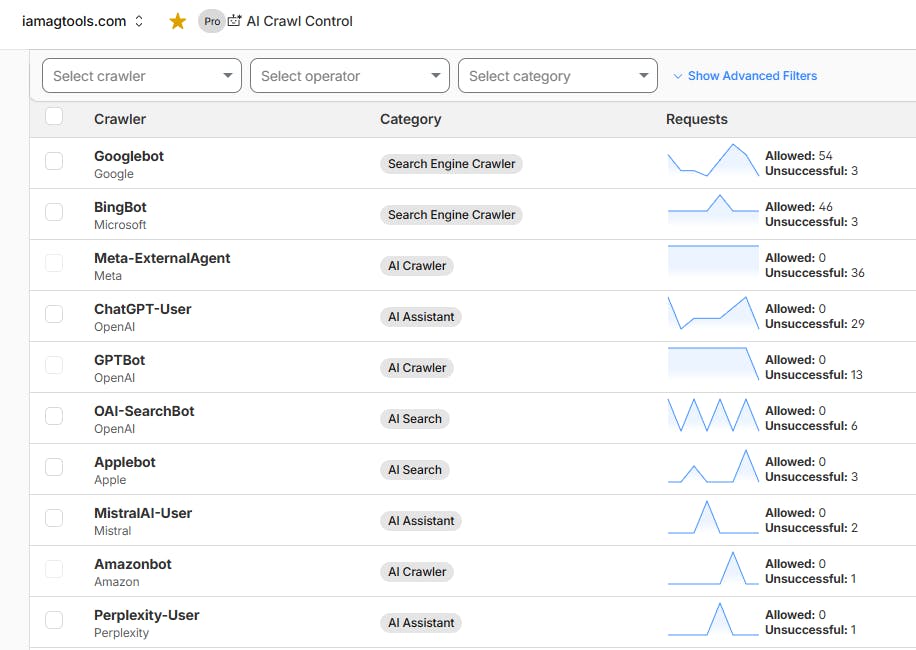Open the Select category dropdown
The width and height of the screenshot is (916, 650).
(558, 76)
